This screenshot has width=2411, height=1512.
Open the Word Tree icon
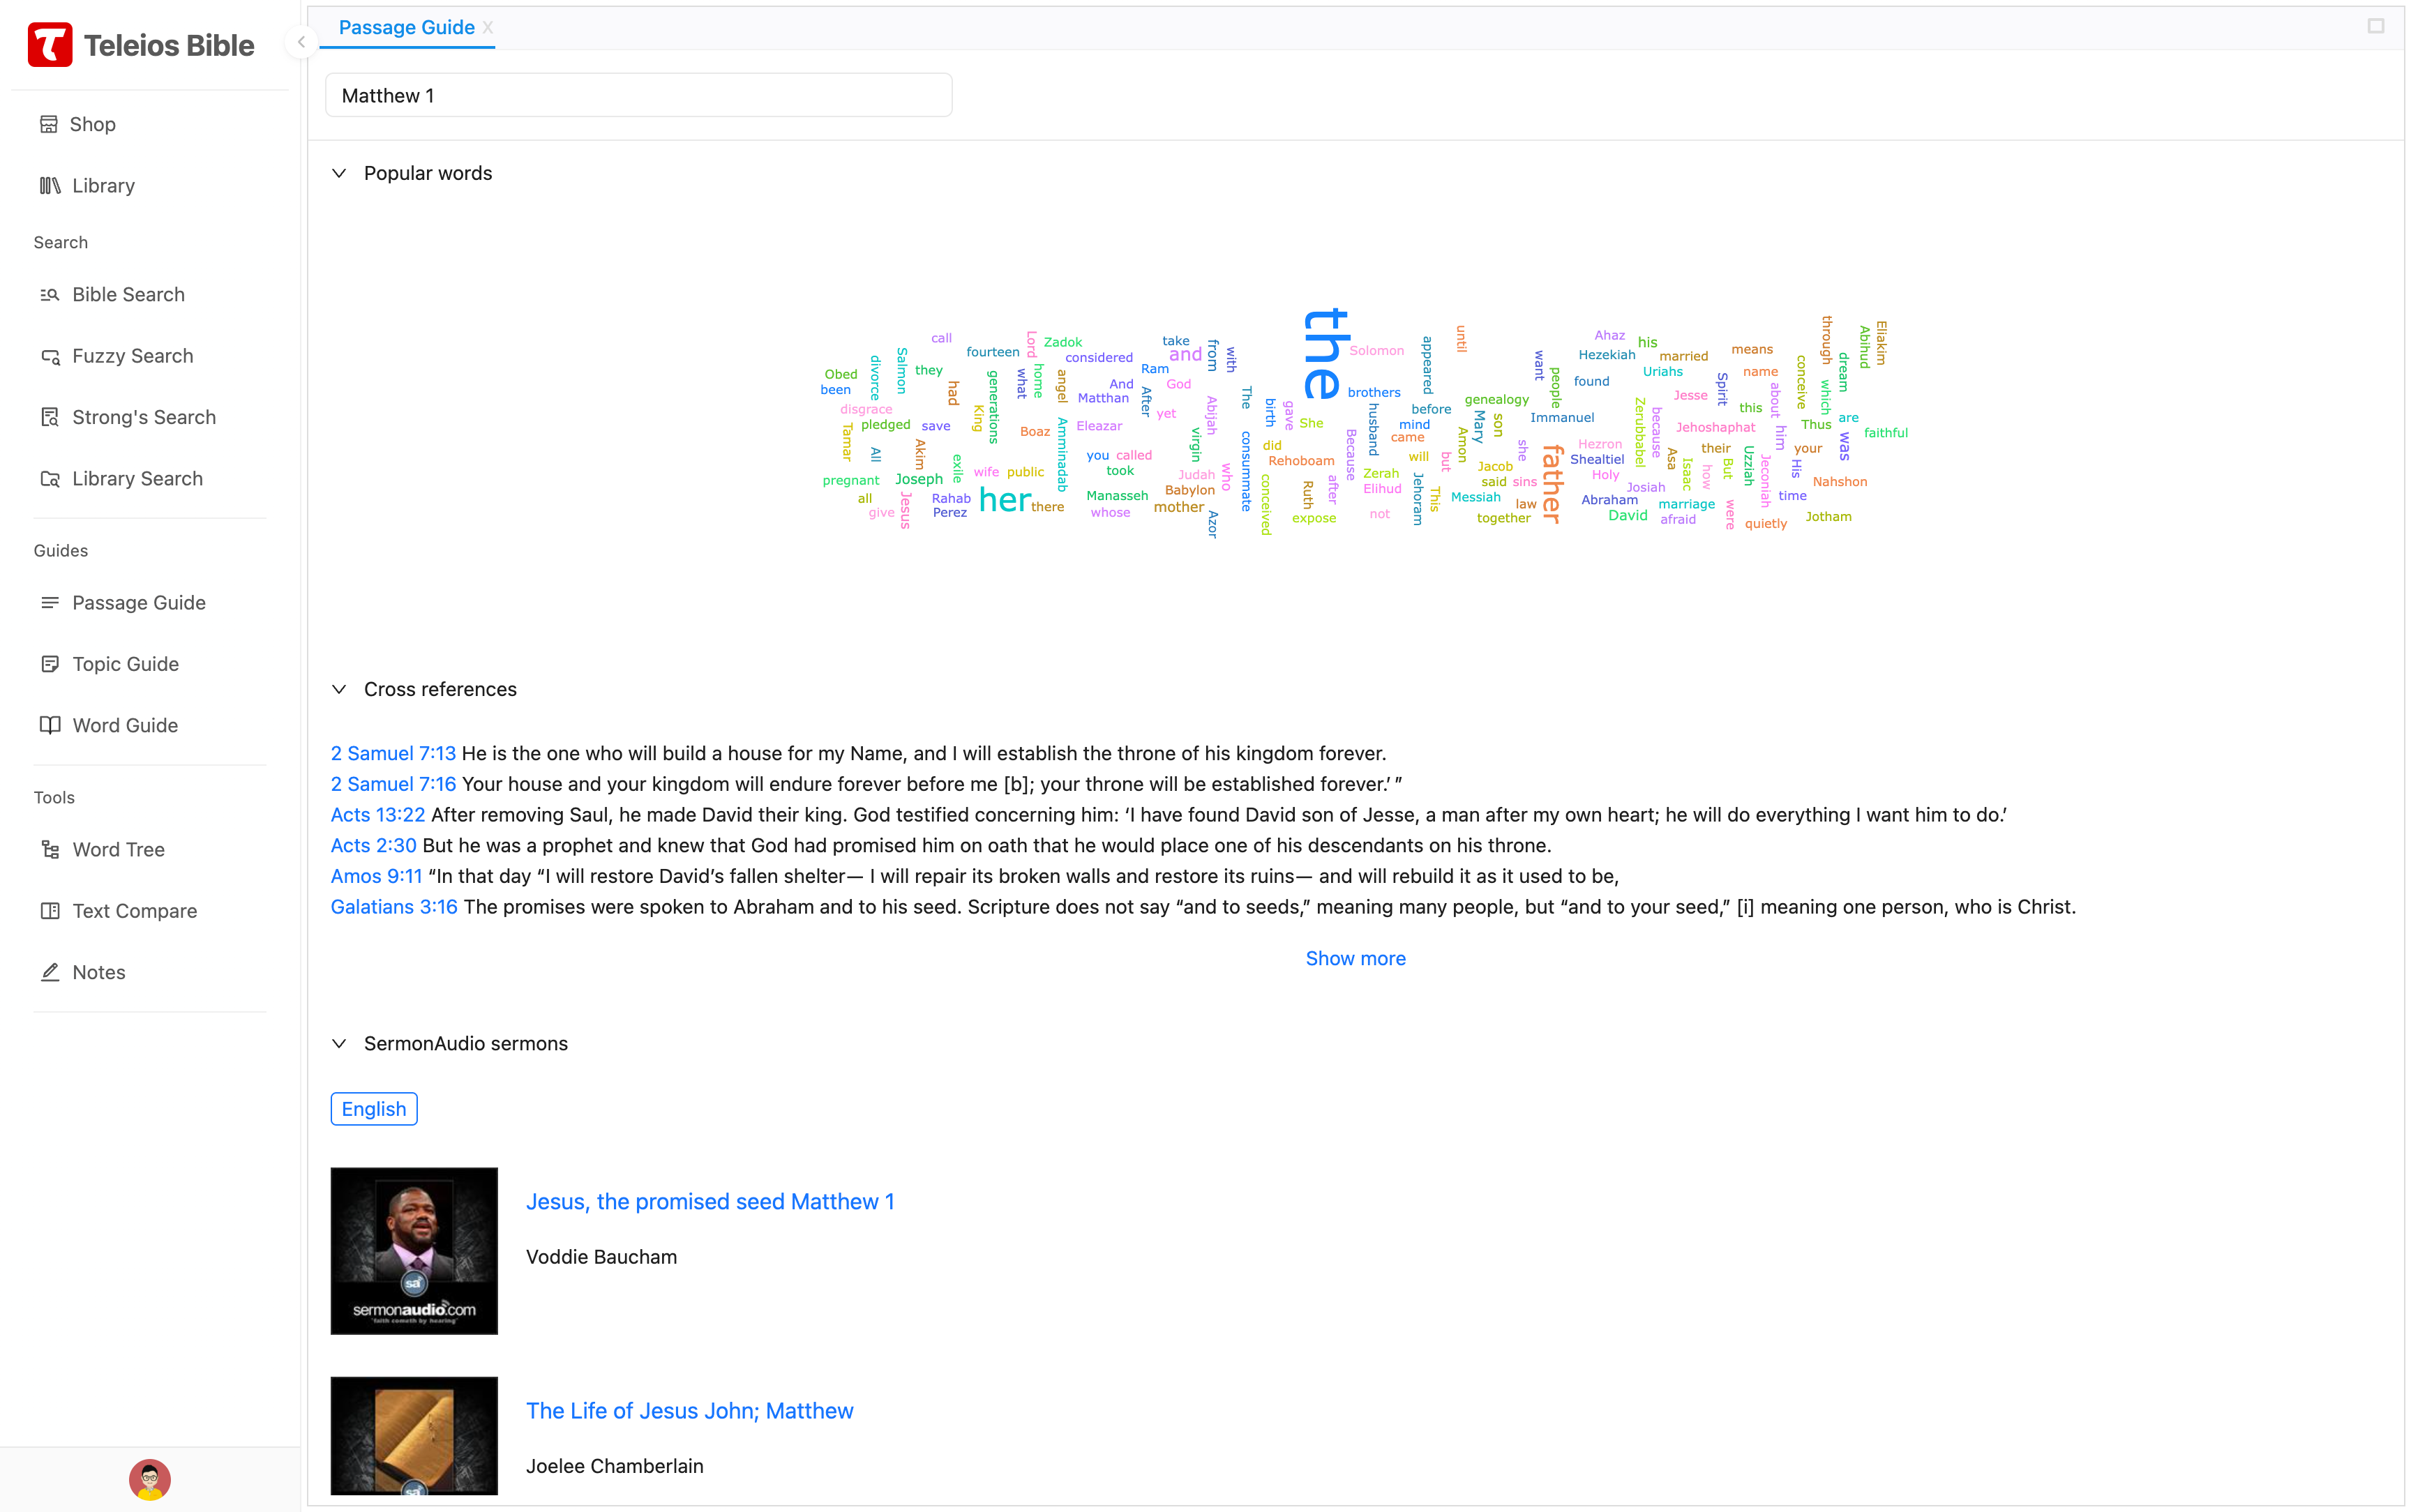point(50,850)
